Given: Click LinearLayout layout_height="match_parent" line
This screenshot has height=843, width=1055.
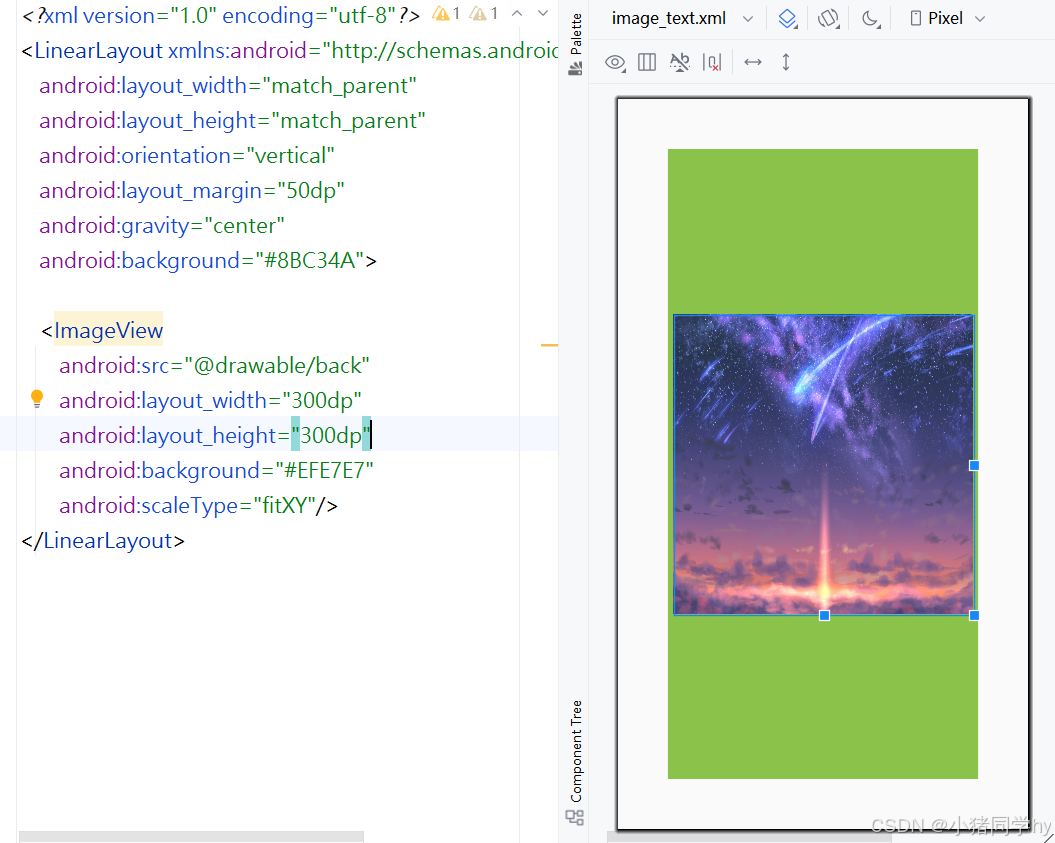Looking at the screenshot, I should [232, 120].
